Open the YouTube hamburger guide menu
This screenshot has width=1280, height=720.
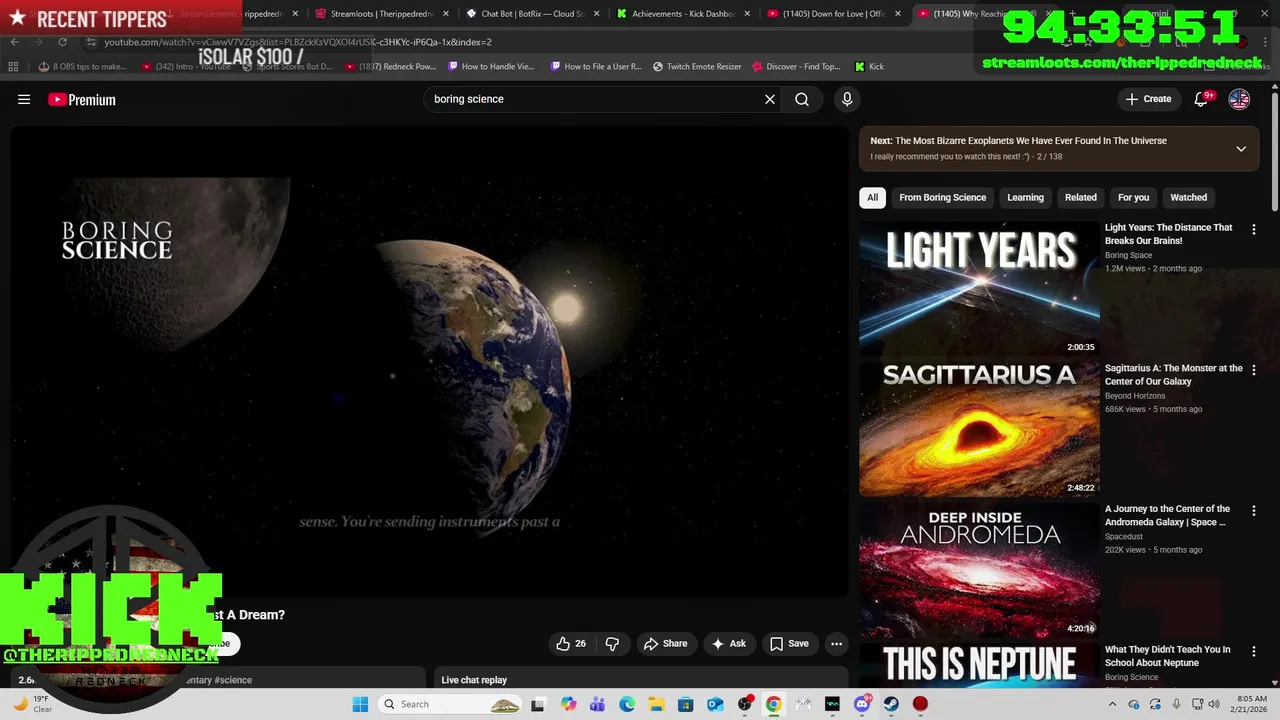[24, 99]
